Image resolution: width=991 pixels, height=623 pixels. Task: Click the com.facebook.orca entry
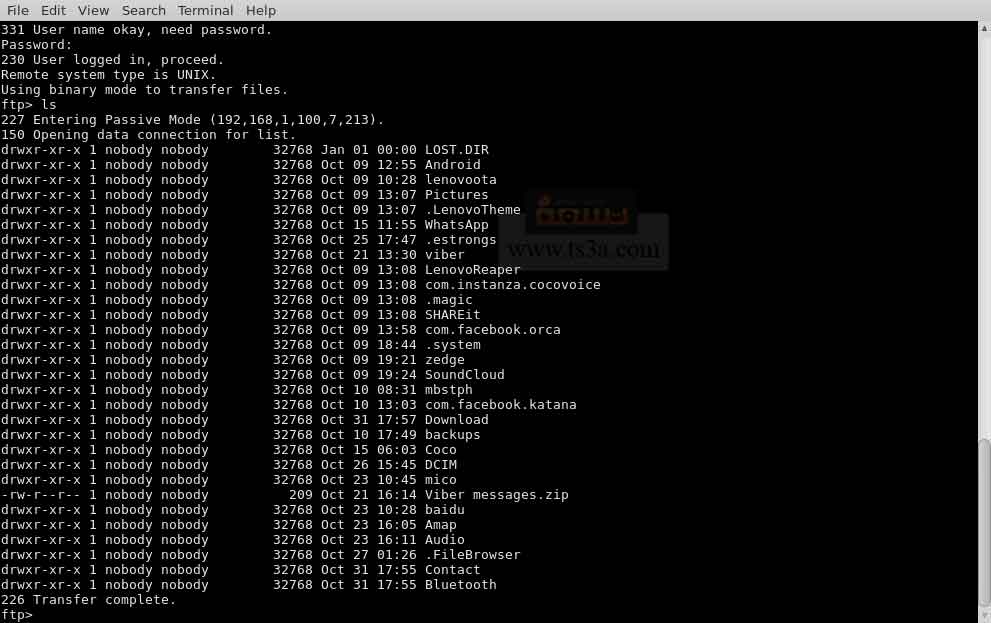[492, 330]
